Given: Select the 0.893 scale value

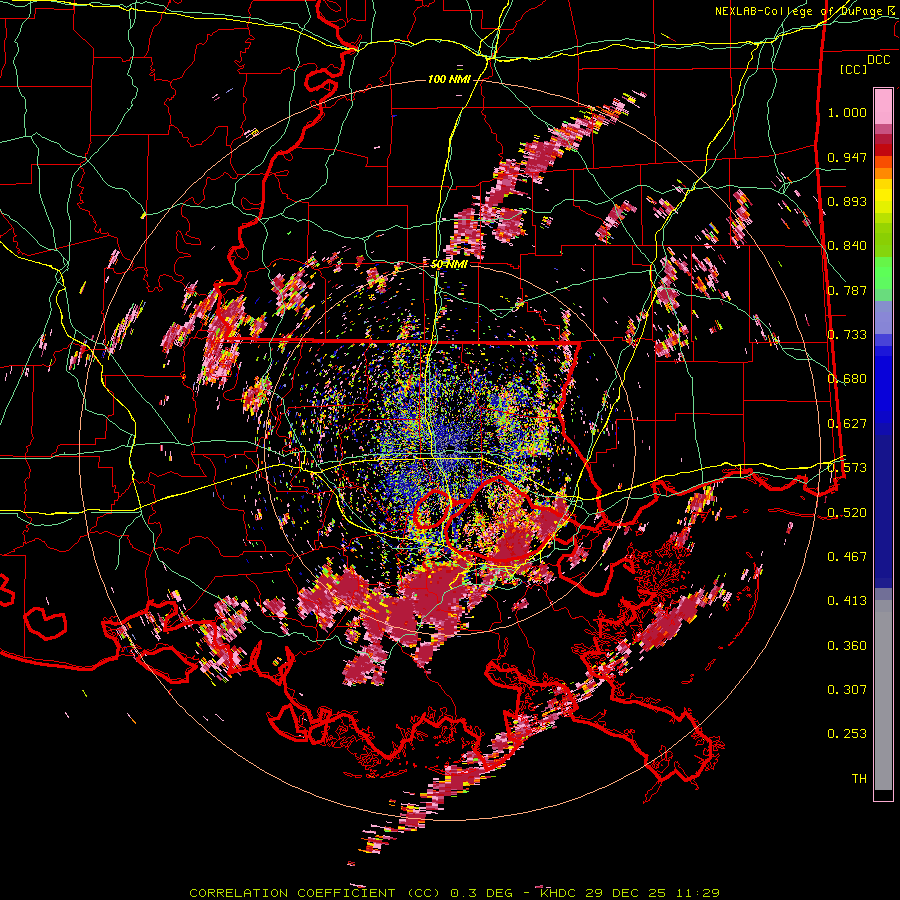Looking at the screenshot, I should point(847,201).
